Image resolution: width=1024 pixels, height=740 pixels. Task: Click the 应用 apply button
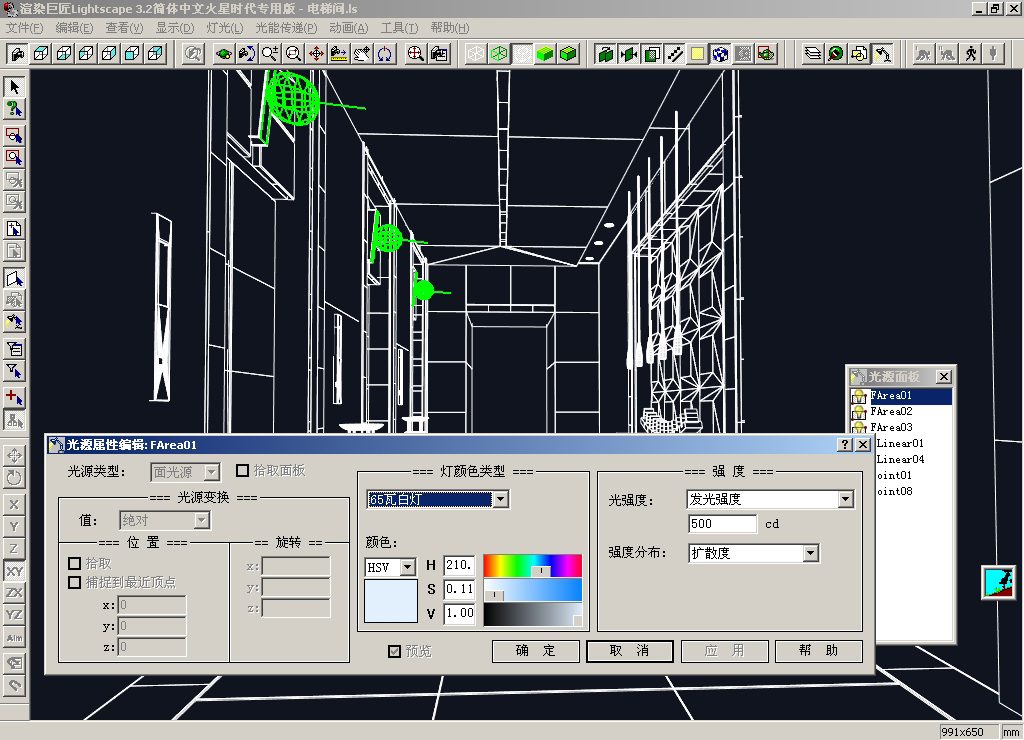[724, 651]
